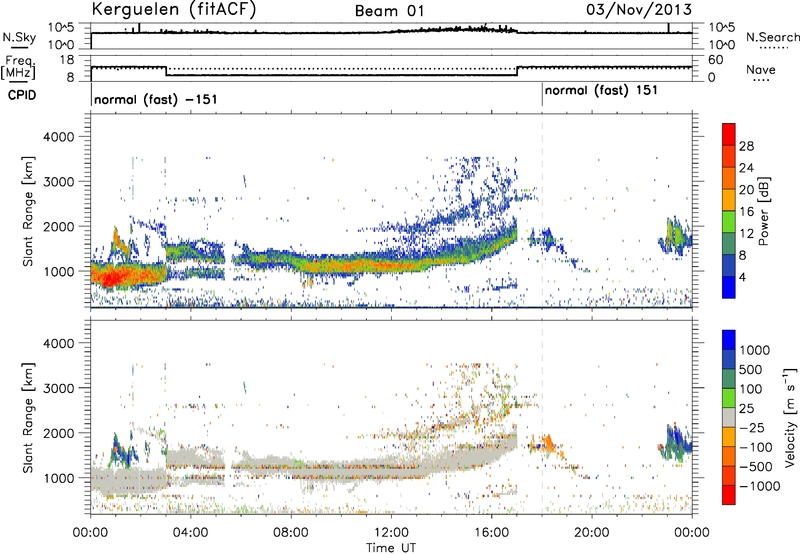Click the '18' frequency axis tick
Screen dimensions: 800x554
[66, 60]
